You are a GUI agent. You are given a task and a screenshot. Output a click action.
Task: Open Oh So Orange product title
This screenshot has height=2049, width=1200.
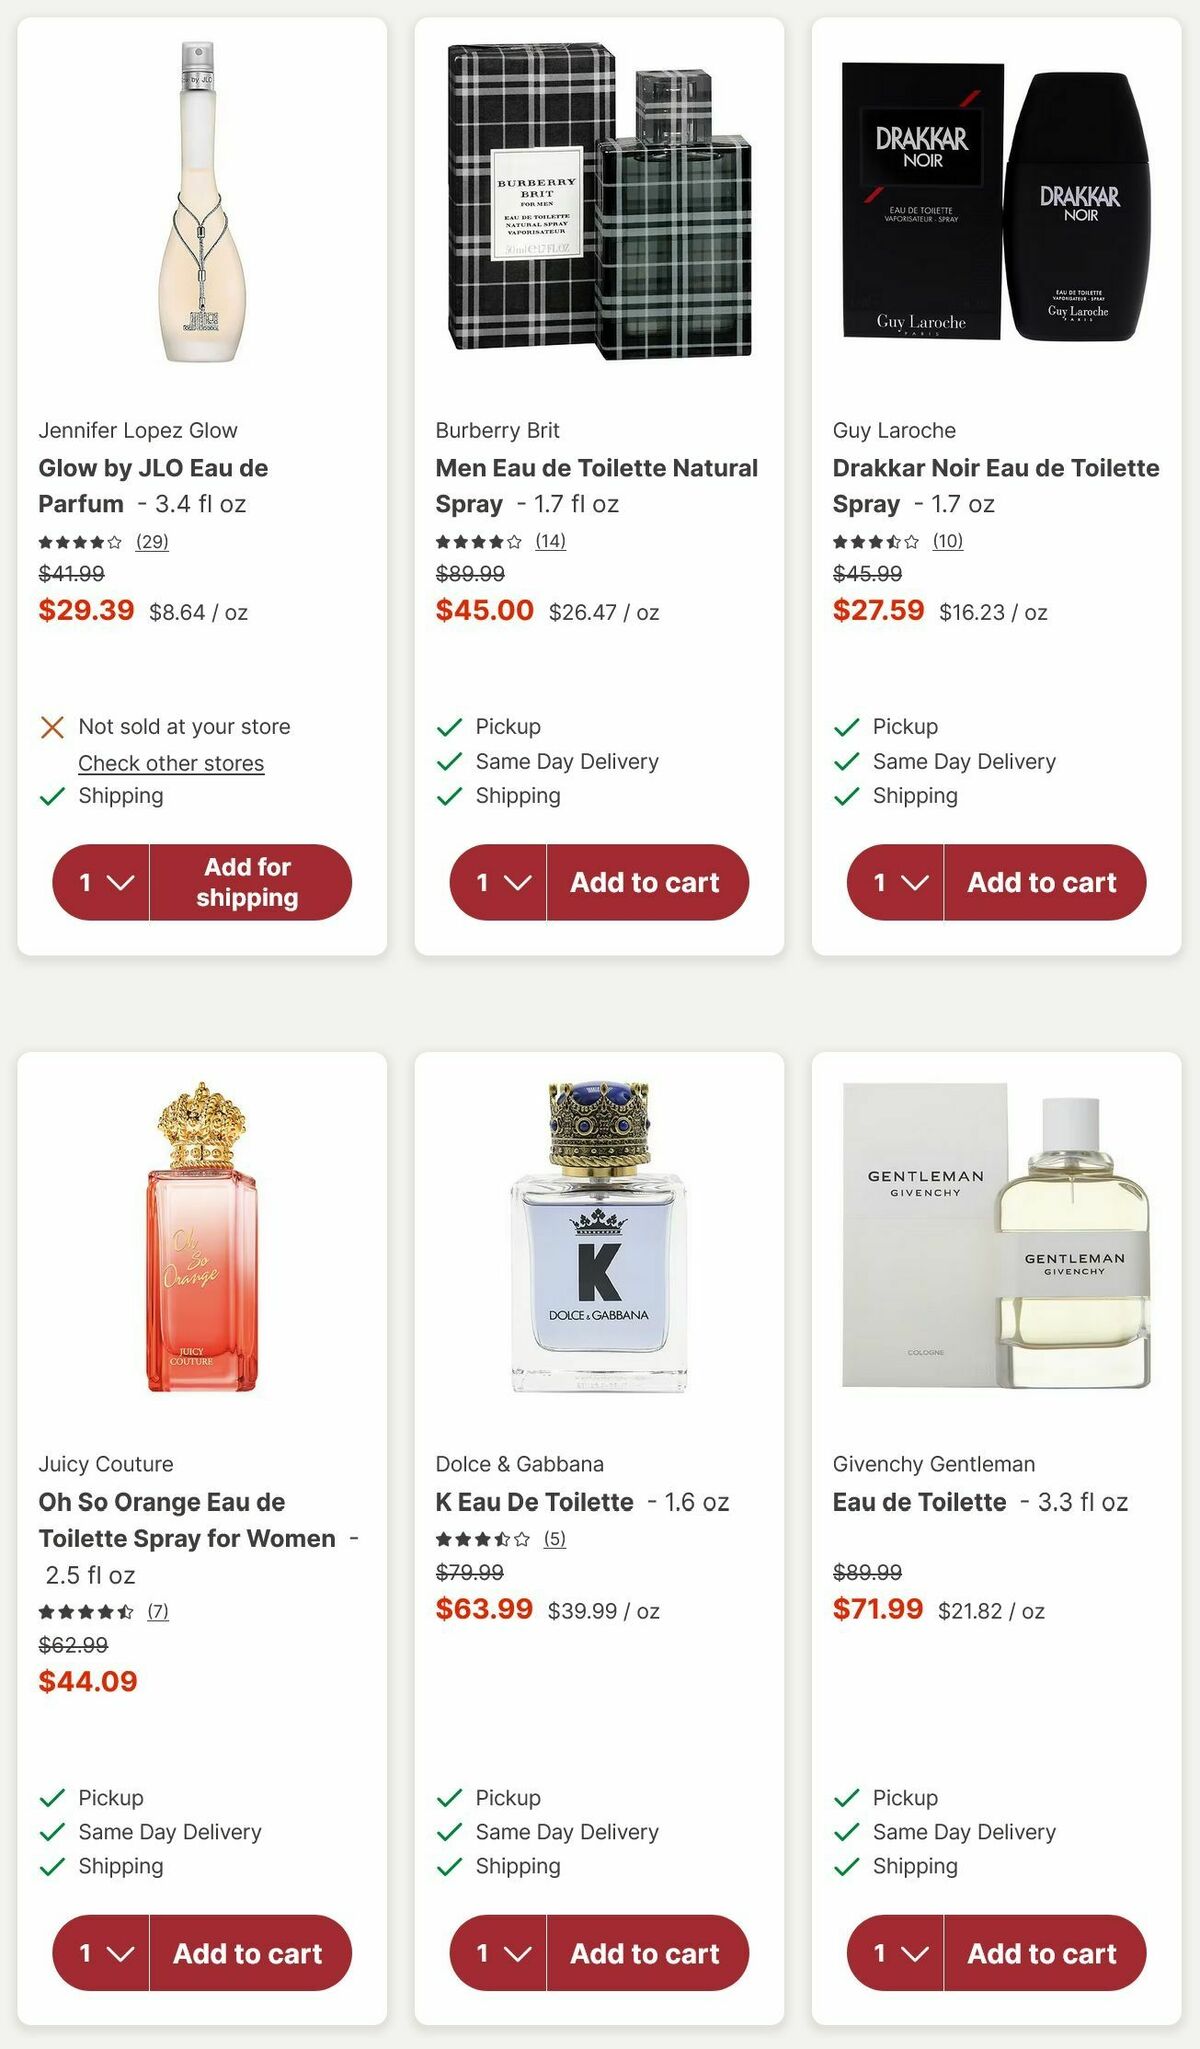(187, 1520)
